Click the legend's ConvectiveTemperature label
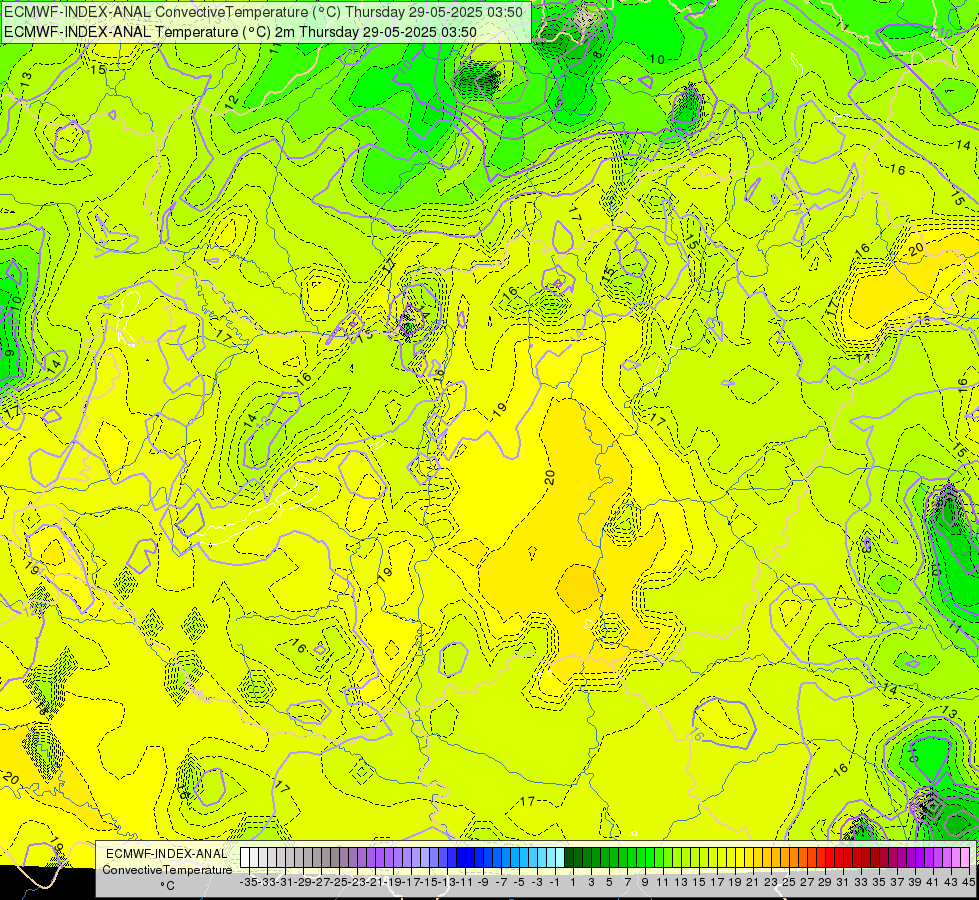Viewport: 979px width, 900px height. [x=167, y=870]
